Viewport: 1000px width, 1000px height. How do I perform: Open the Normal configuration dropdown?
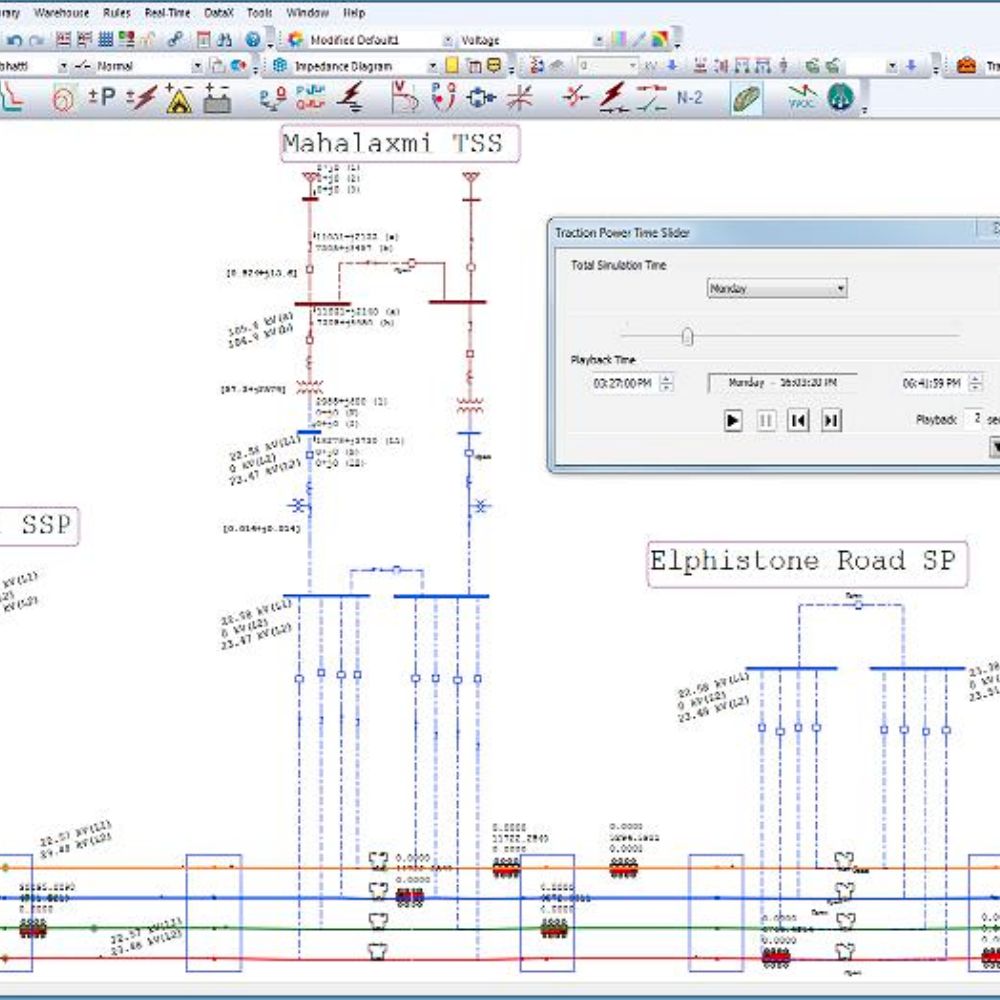click(197, 66)
